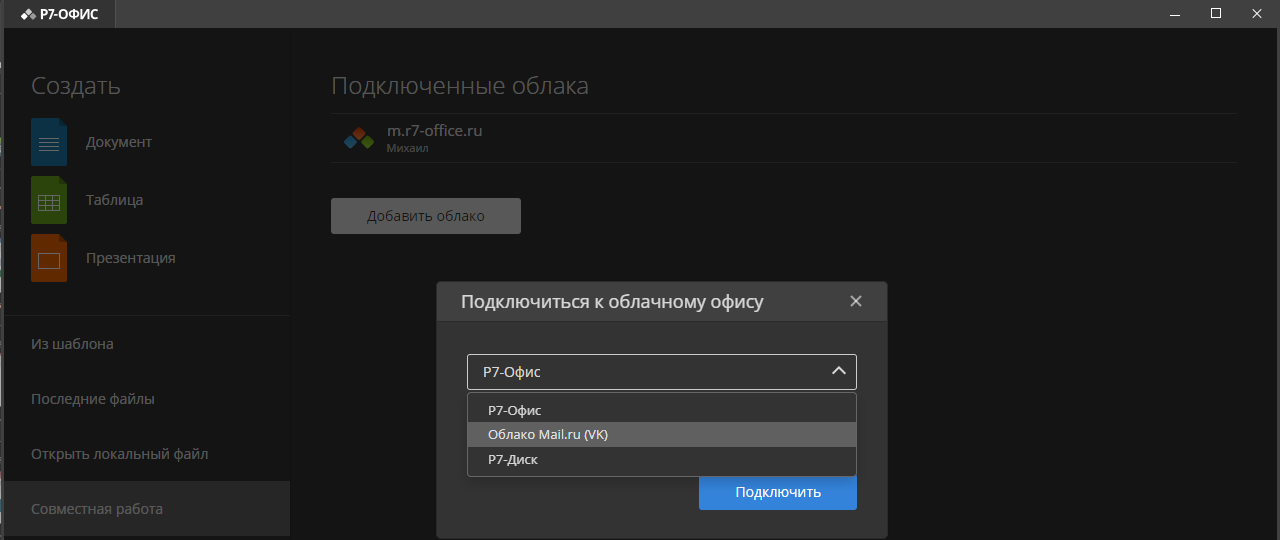This screenshot has height=540, width=1280.
Task: Open the m.r7-office.ru connected cloud entry
Action: (x=784, y=138)
